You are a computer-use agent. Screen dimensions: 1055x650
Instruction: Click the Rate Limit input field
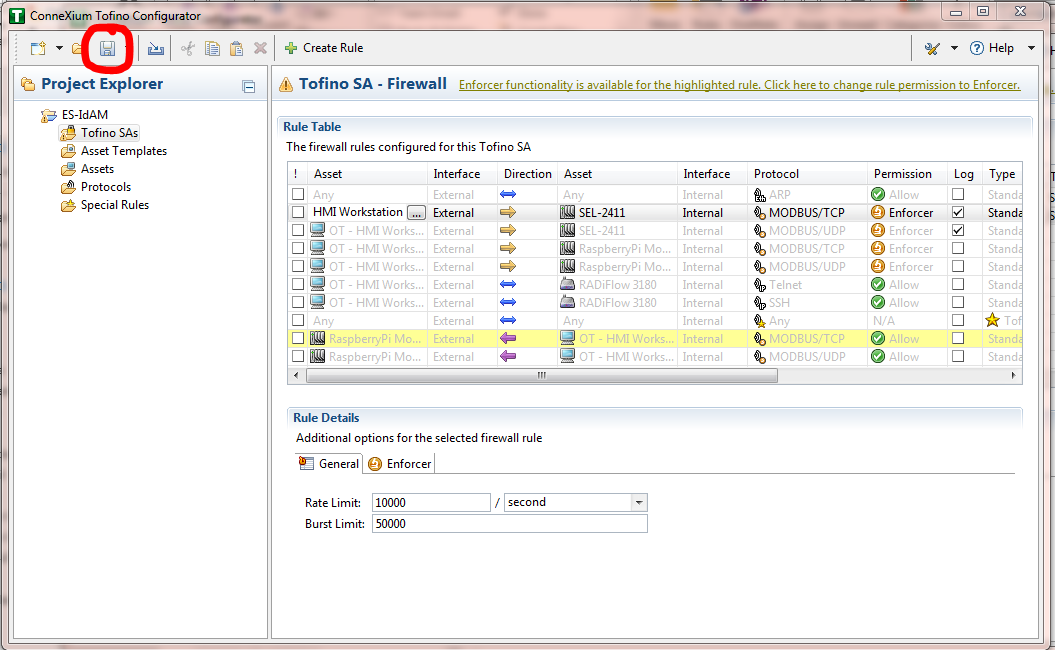(x=431, y=503)
